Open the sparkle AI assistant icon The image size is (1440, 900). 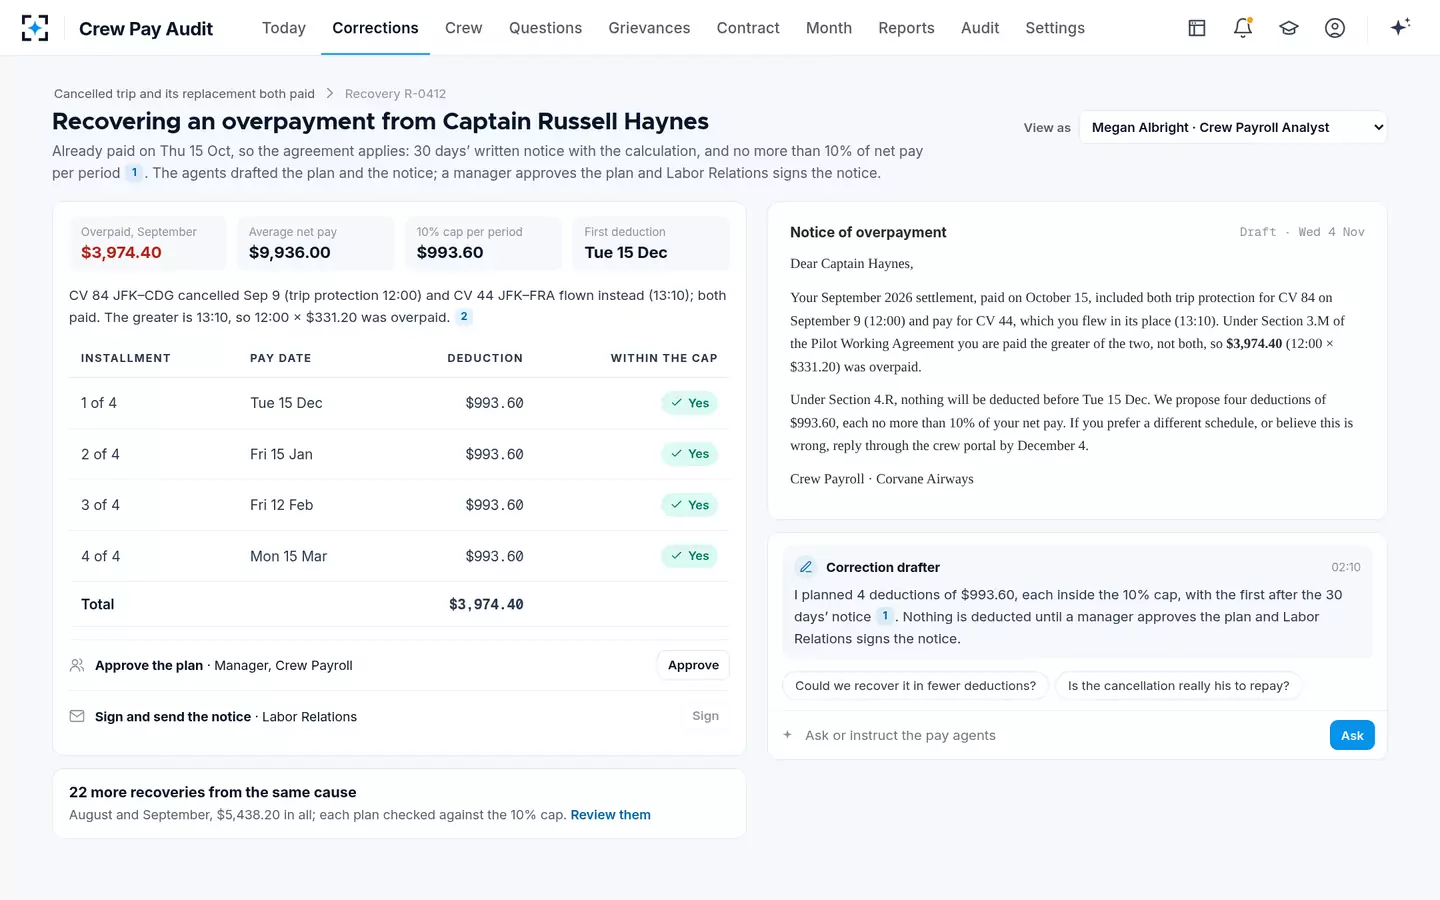point(1400,27)
